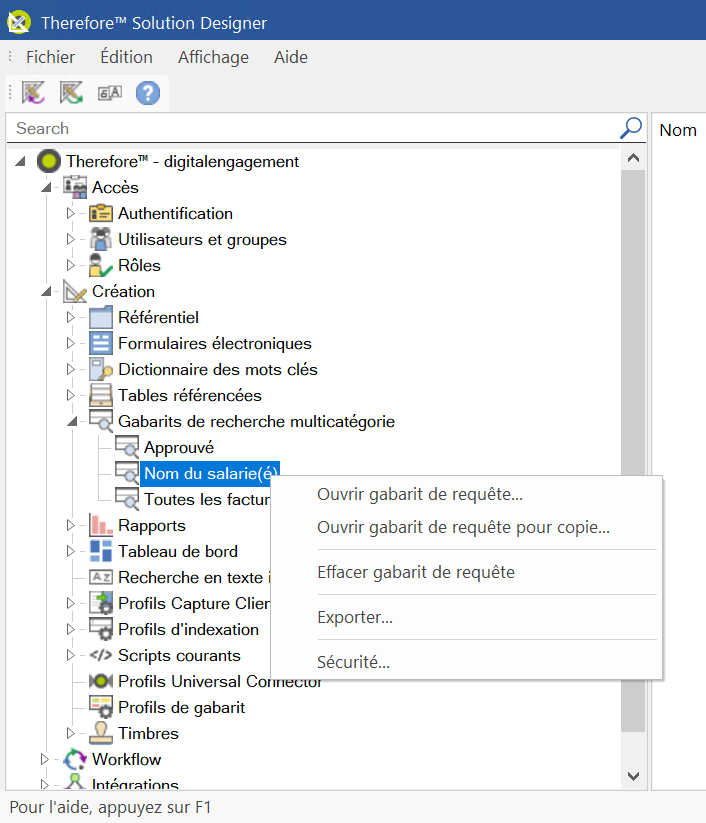Viewport: 706px width, 823px height.
Task: Collapse the Accès tree node
Action: click(x=46, y=187)
